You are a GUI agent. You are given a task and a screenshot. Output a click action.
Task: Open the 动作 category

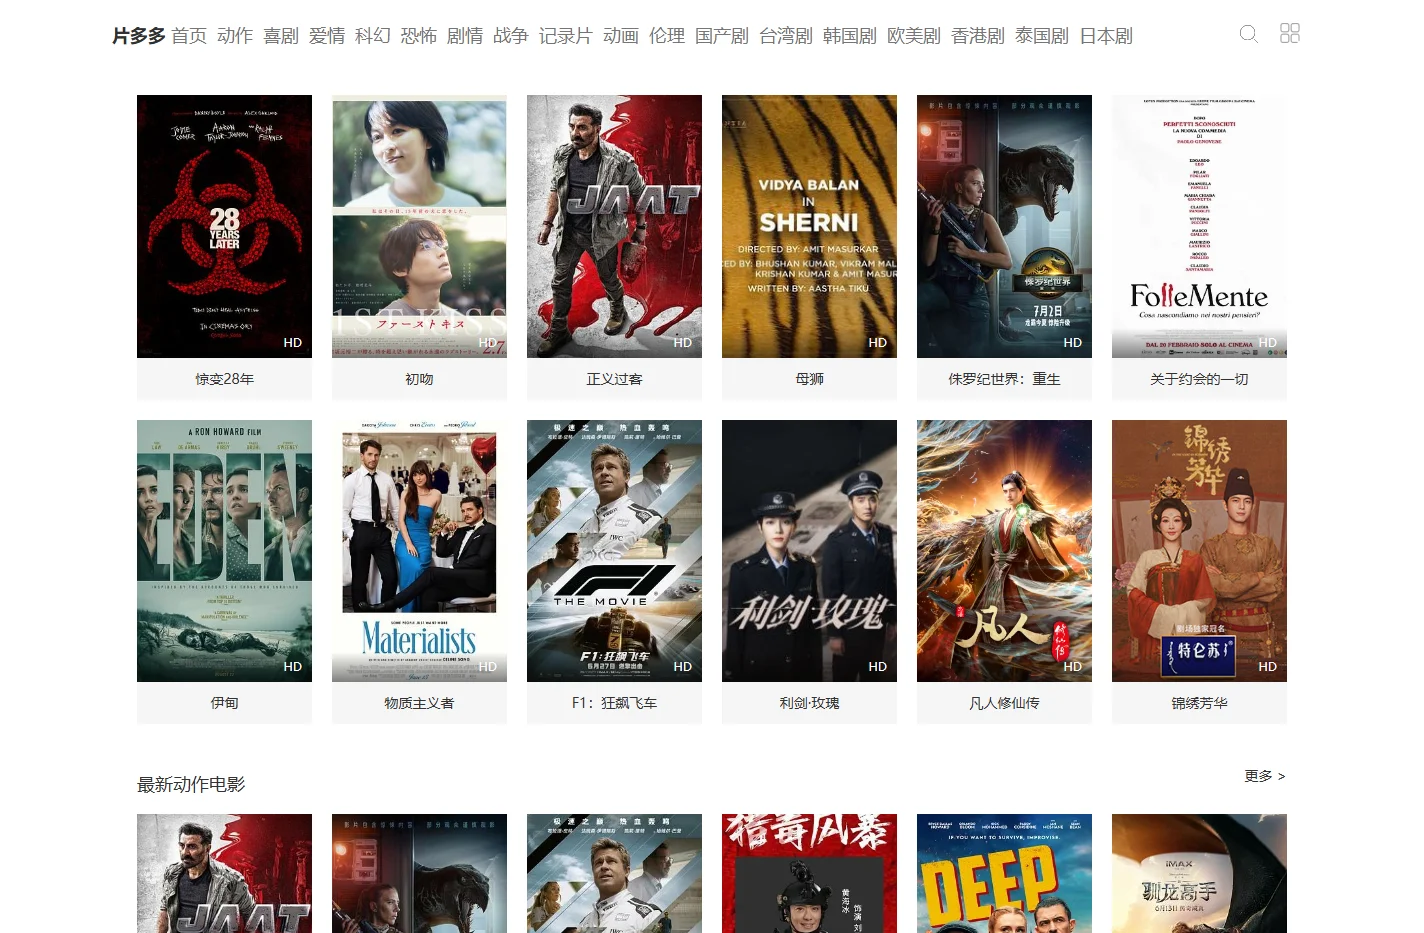point(235,36)
